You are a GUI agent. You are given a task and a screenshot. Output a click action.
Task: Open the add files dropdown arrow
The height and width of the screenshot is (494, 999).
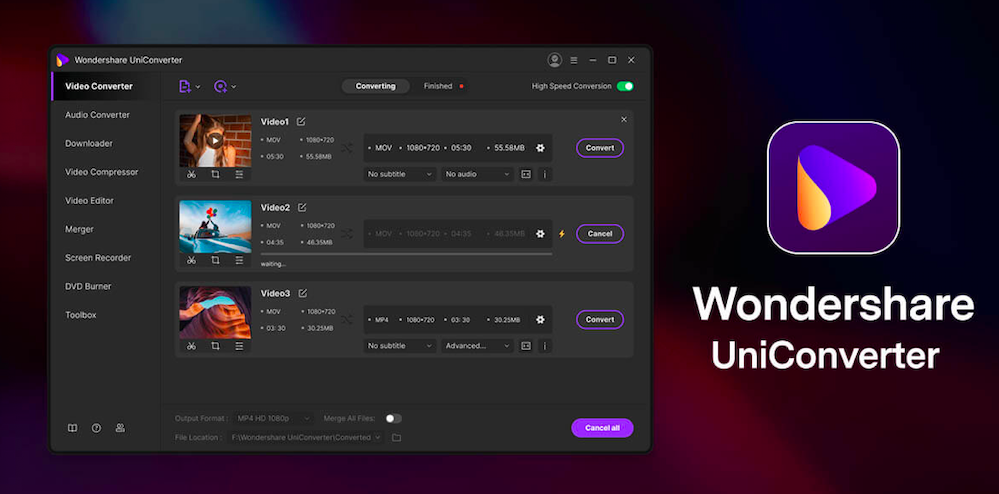point(198,87)
